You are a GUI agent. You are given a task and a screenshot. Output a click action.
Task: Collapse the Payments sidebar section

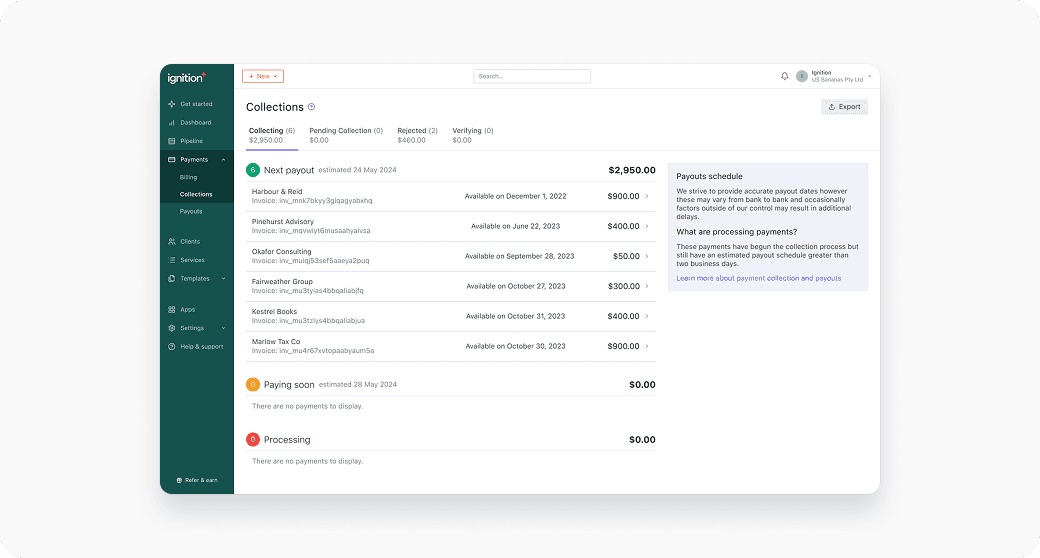(224, 160)
